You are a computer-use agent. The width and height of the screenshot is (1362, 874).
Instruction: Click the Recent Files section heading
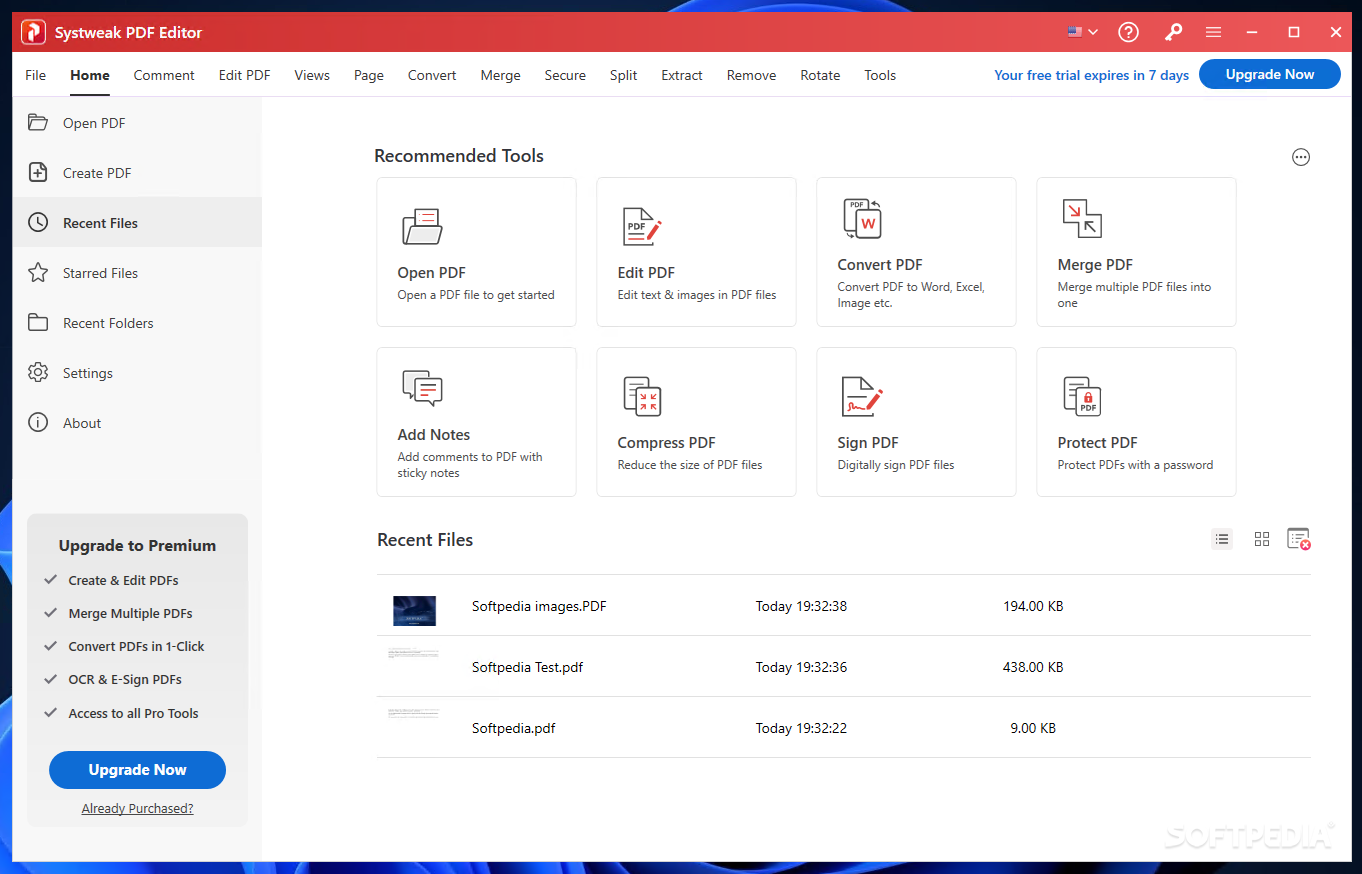tap(425, 540)
